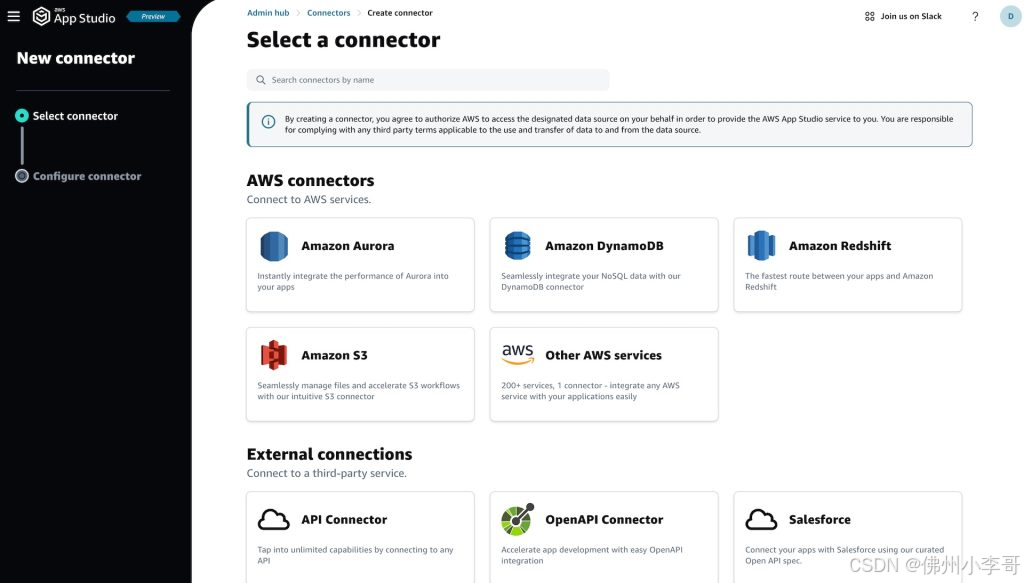Click 'Connect to AWS services.' subtitle
Image resolution: width=1024 pixels, height=583 pixels.
click(309, 200)
